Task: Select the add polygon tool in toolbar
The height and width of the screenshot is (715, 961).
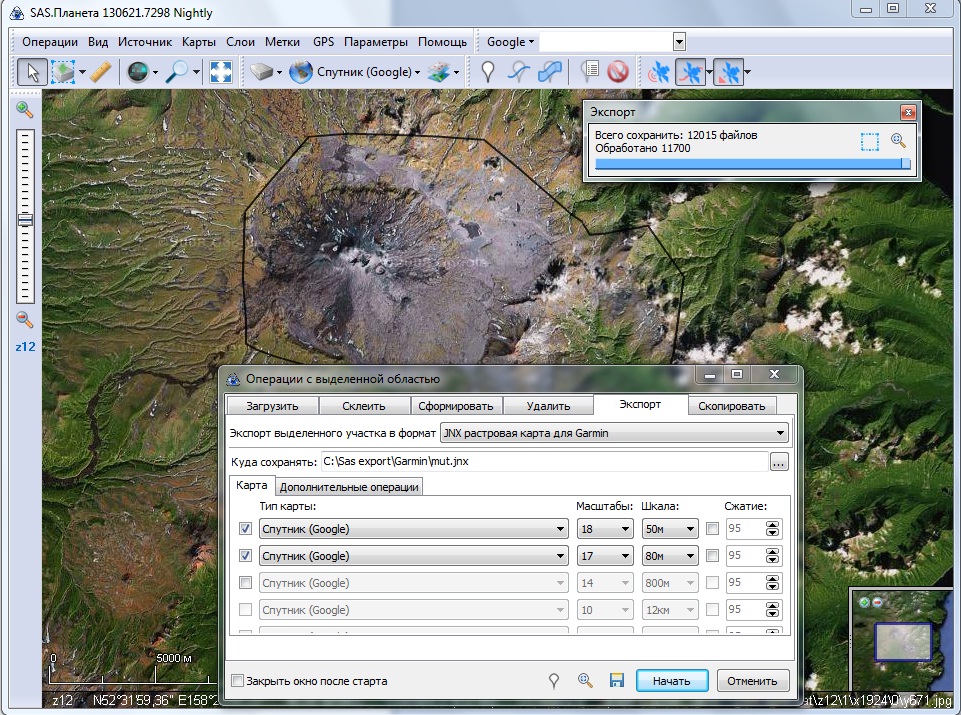Action: [x=549, y=72]
